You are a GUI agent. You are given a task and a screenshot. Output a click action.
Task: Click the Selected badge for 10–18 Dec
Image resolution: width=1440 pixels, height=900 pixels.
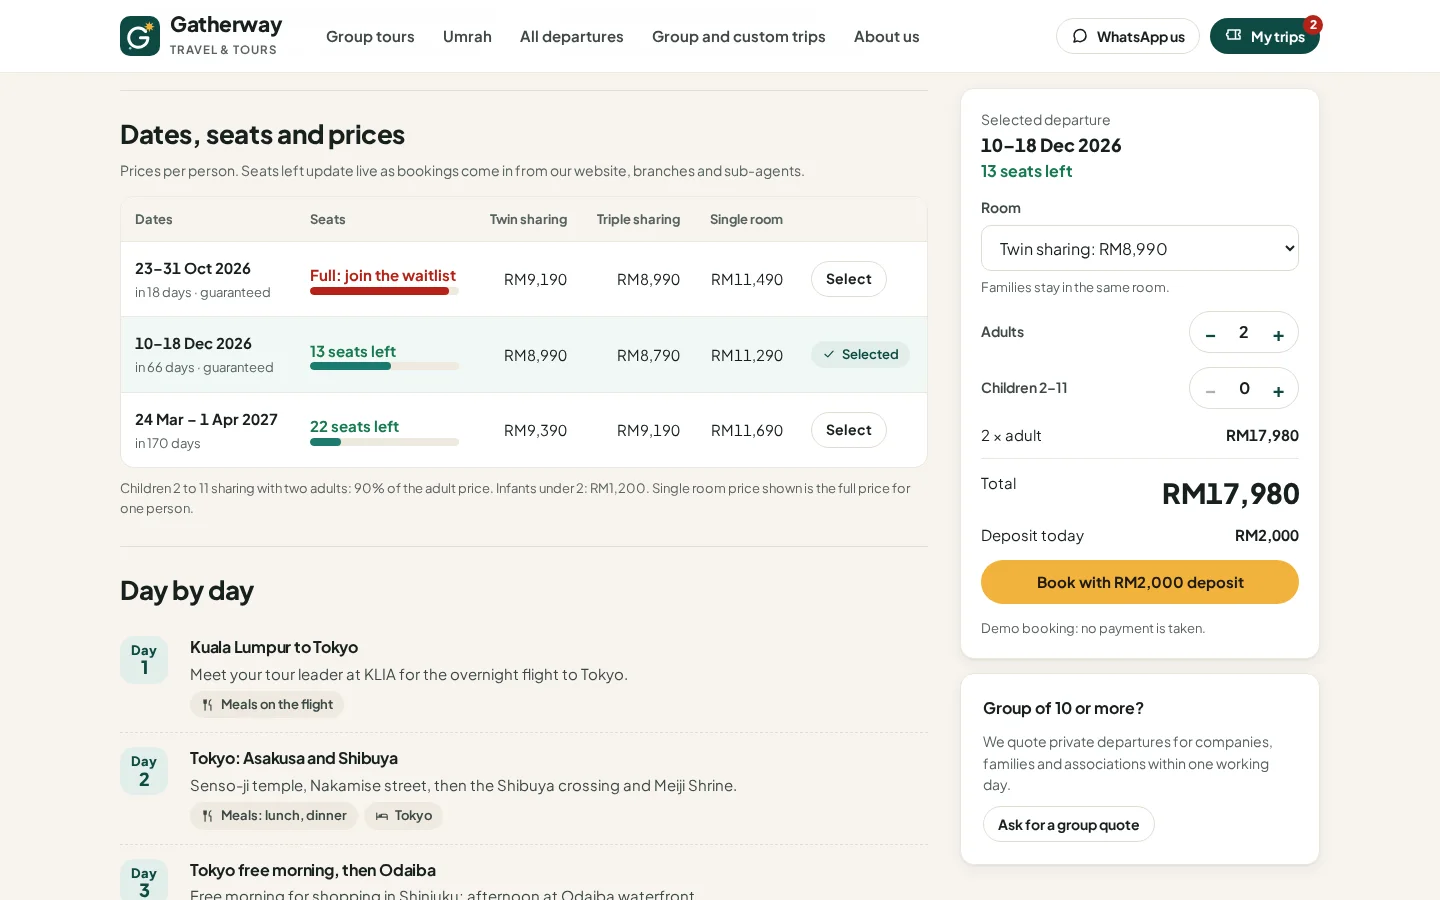click(x=860, y=354)
